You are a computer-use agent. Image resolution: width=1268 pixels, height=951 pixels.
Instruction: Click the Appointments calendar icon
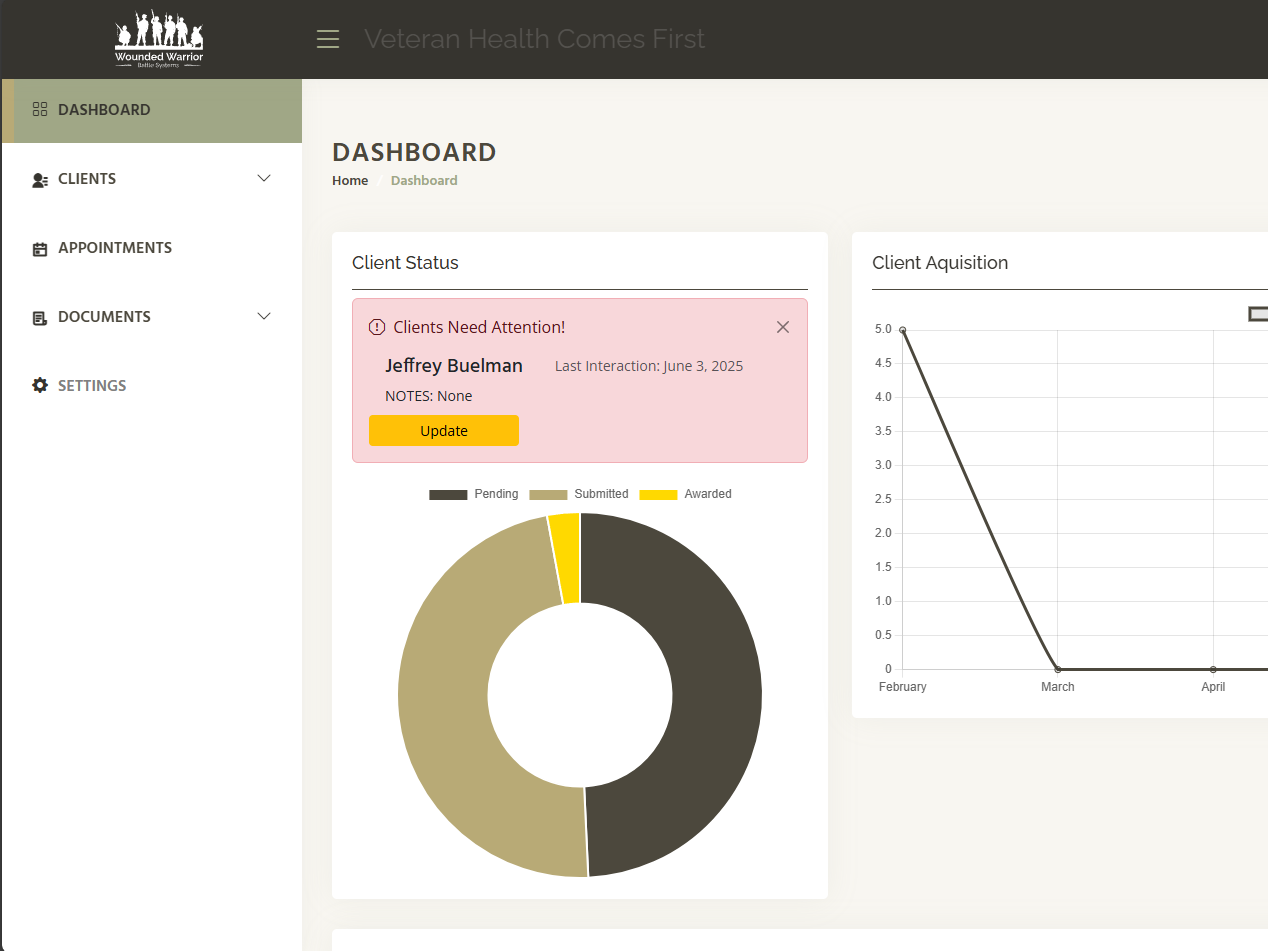click(x=40, y=248)
